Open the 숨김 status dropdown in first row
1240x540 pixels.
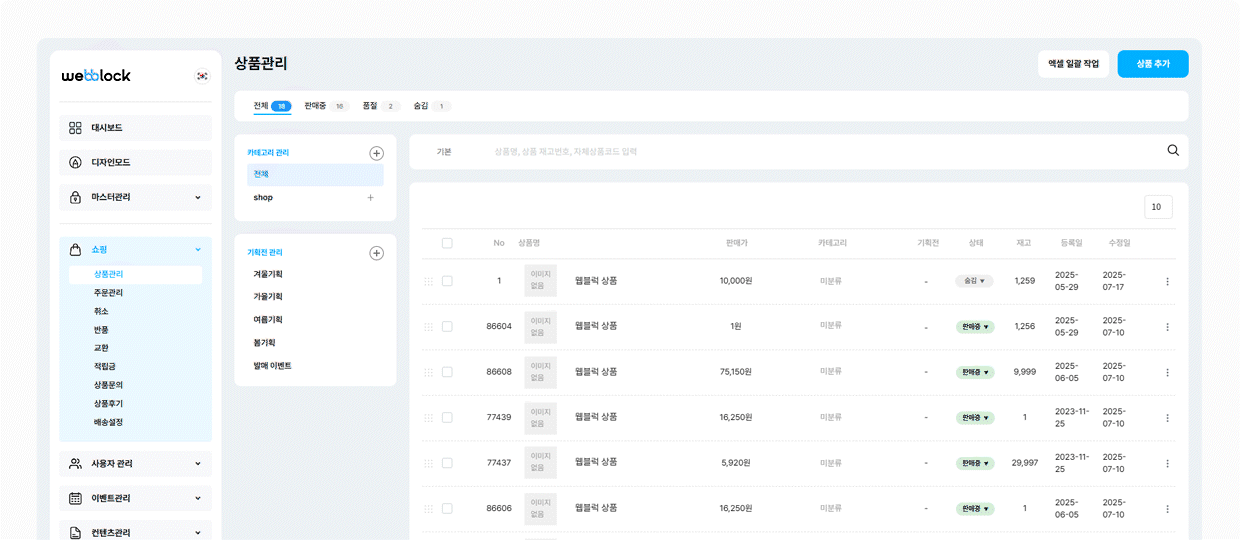click(974, 281)
